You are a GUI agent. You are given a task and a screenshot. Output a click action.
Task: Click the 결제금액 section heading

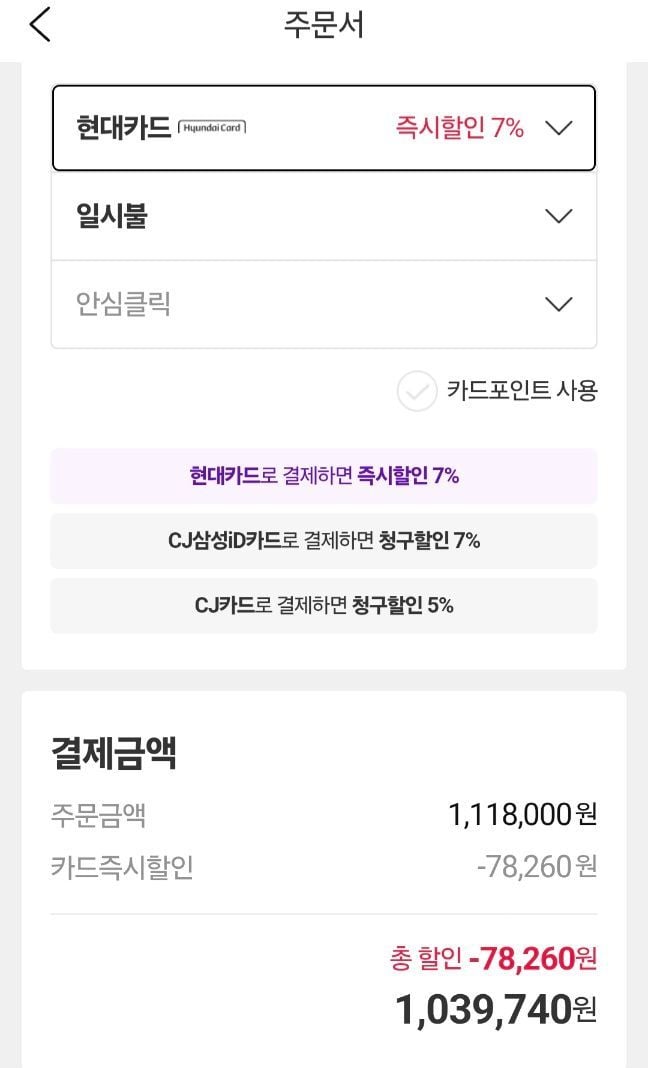point(114,753)
